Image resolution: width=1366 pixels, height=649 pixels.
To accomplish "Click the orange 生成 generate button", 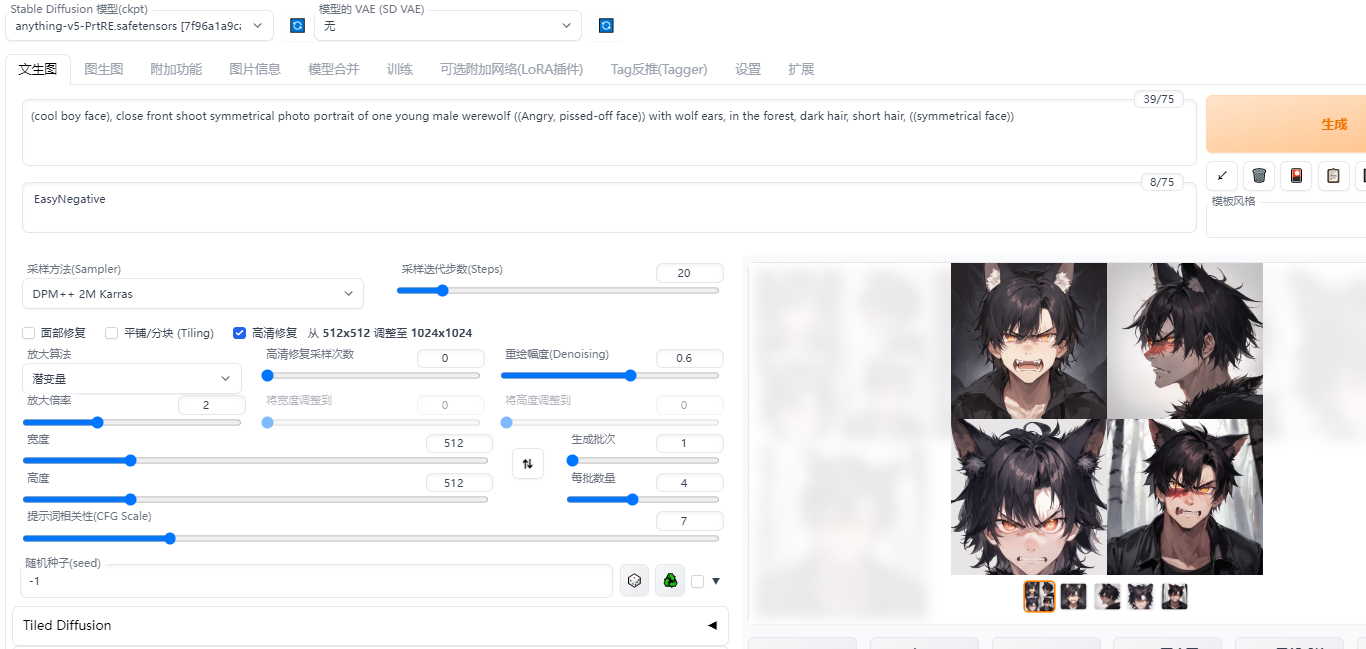I will click(x=1286, y=124).
